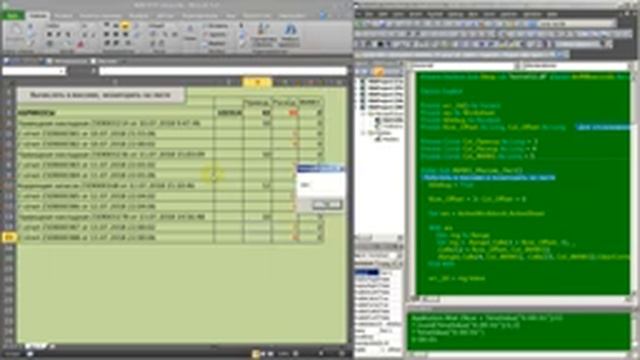This screenshot has height=360, width=640.
Task: Open the Name Box dropdown arrow
Action: pos(62,71)
